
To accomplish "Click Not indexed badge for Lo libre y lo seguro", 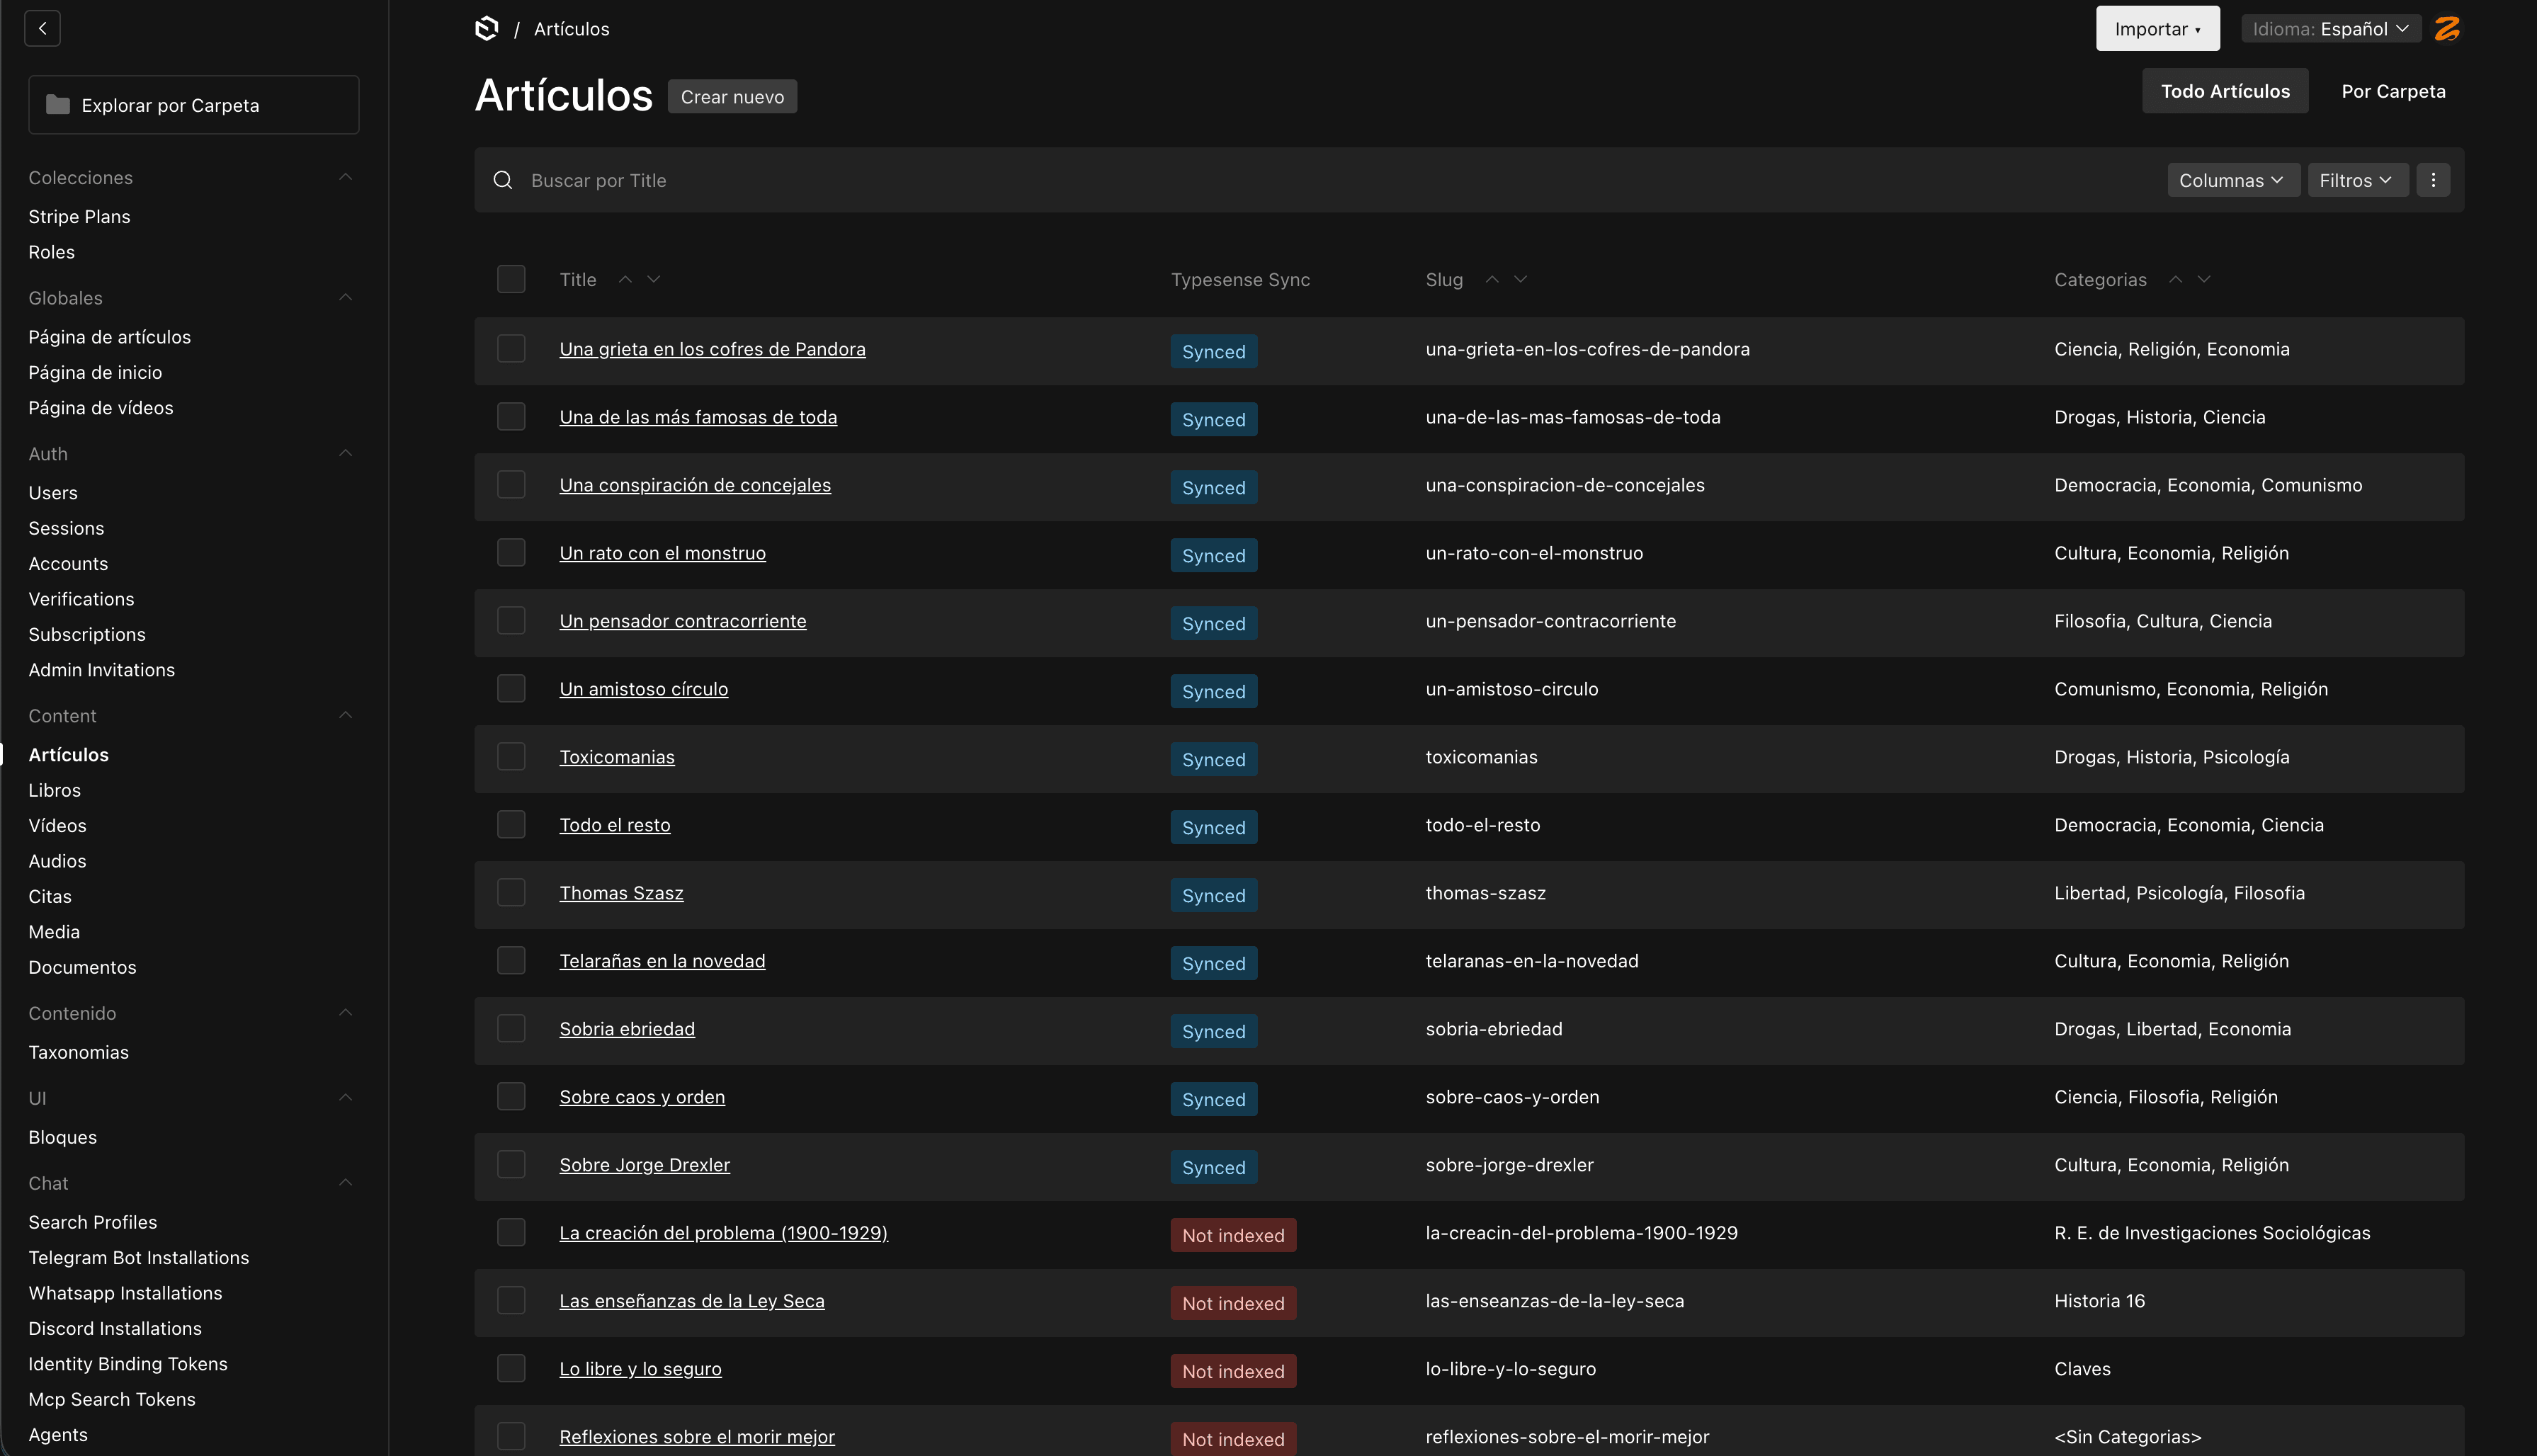I will [1233, 1372].
